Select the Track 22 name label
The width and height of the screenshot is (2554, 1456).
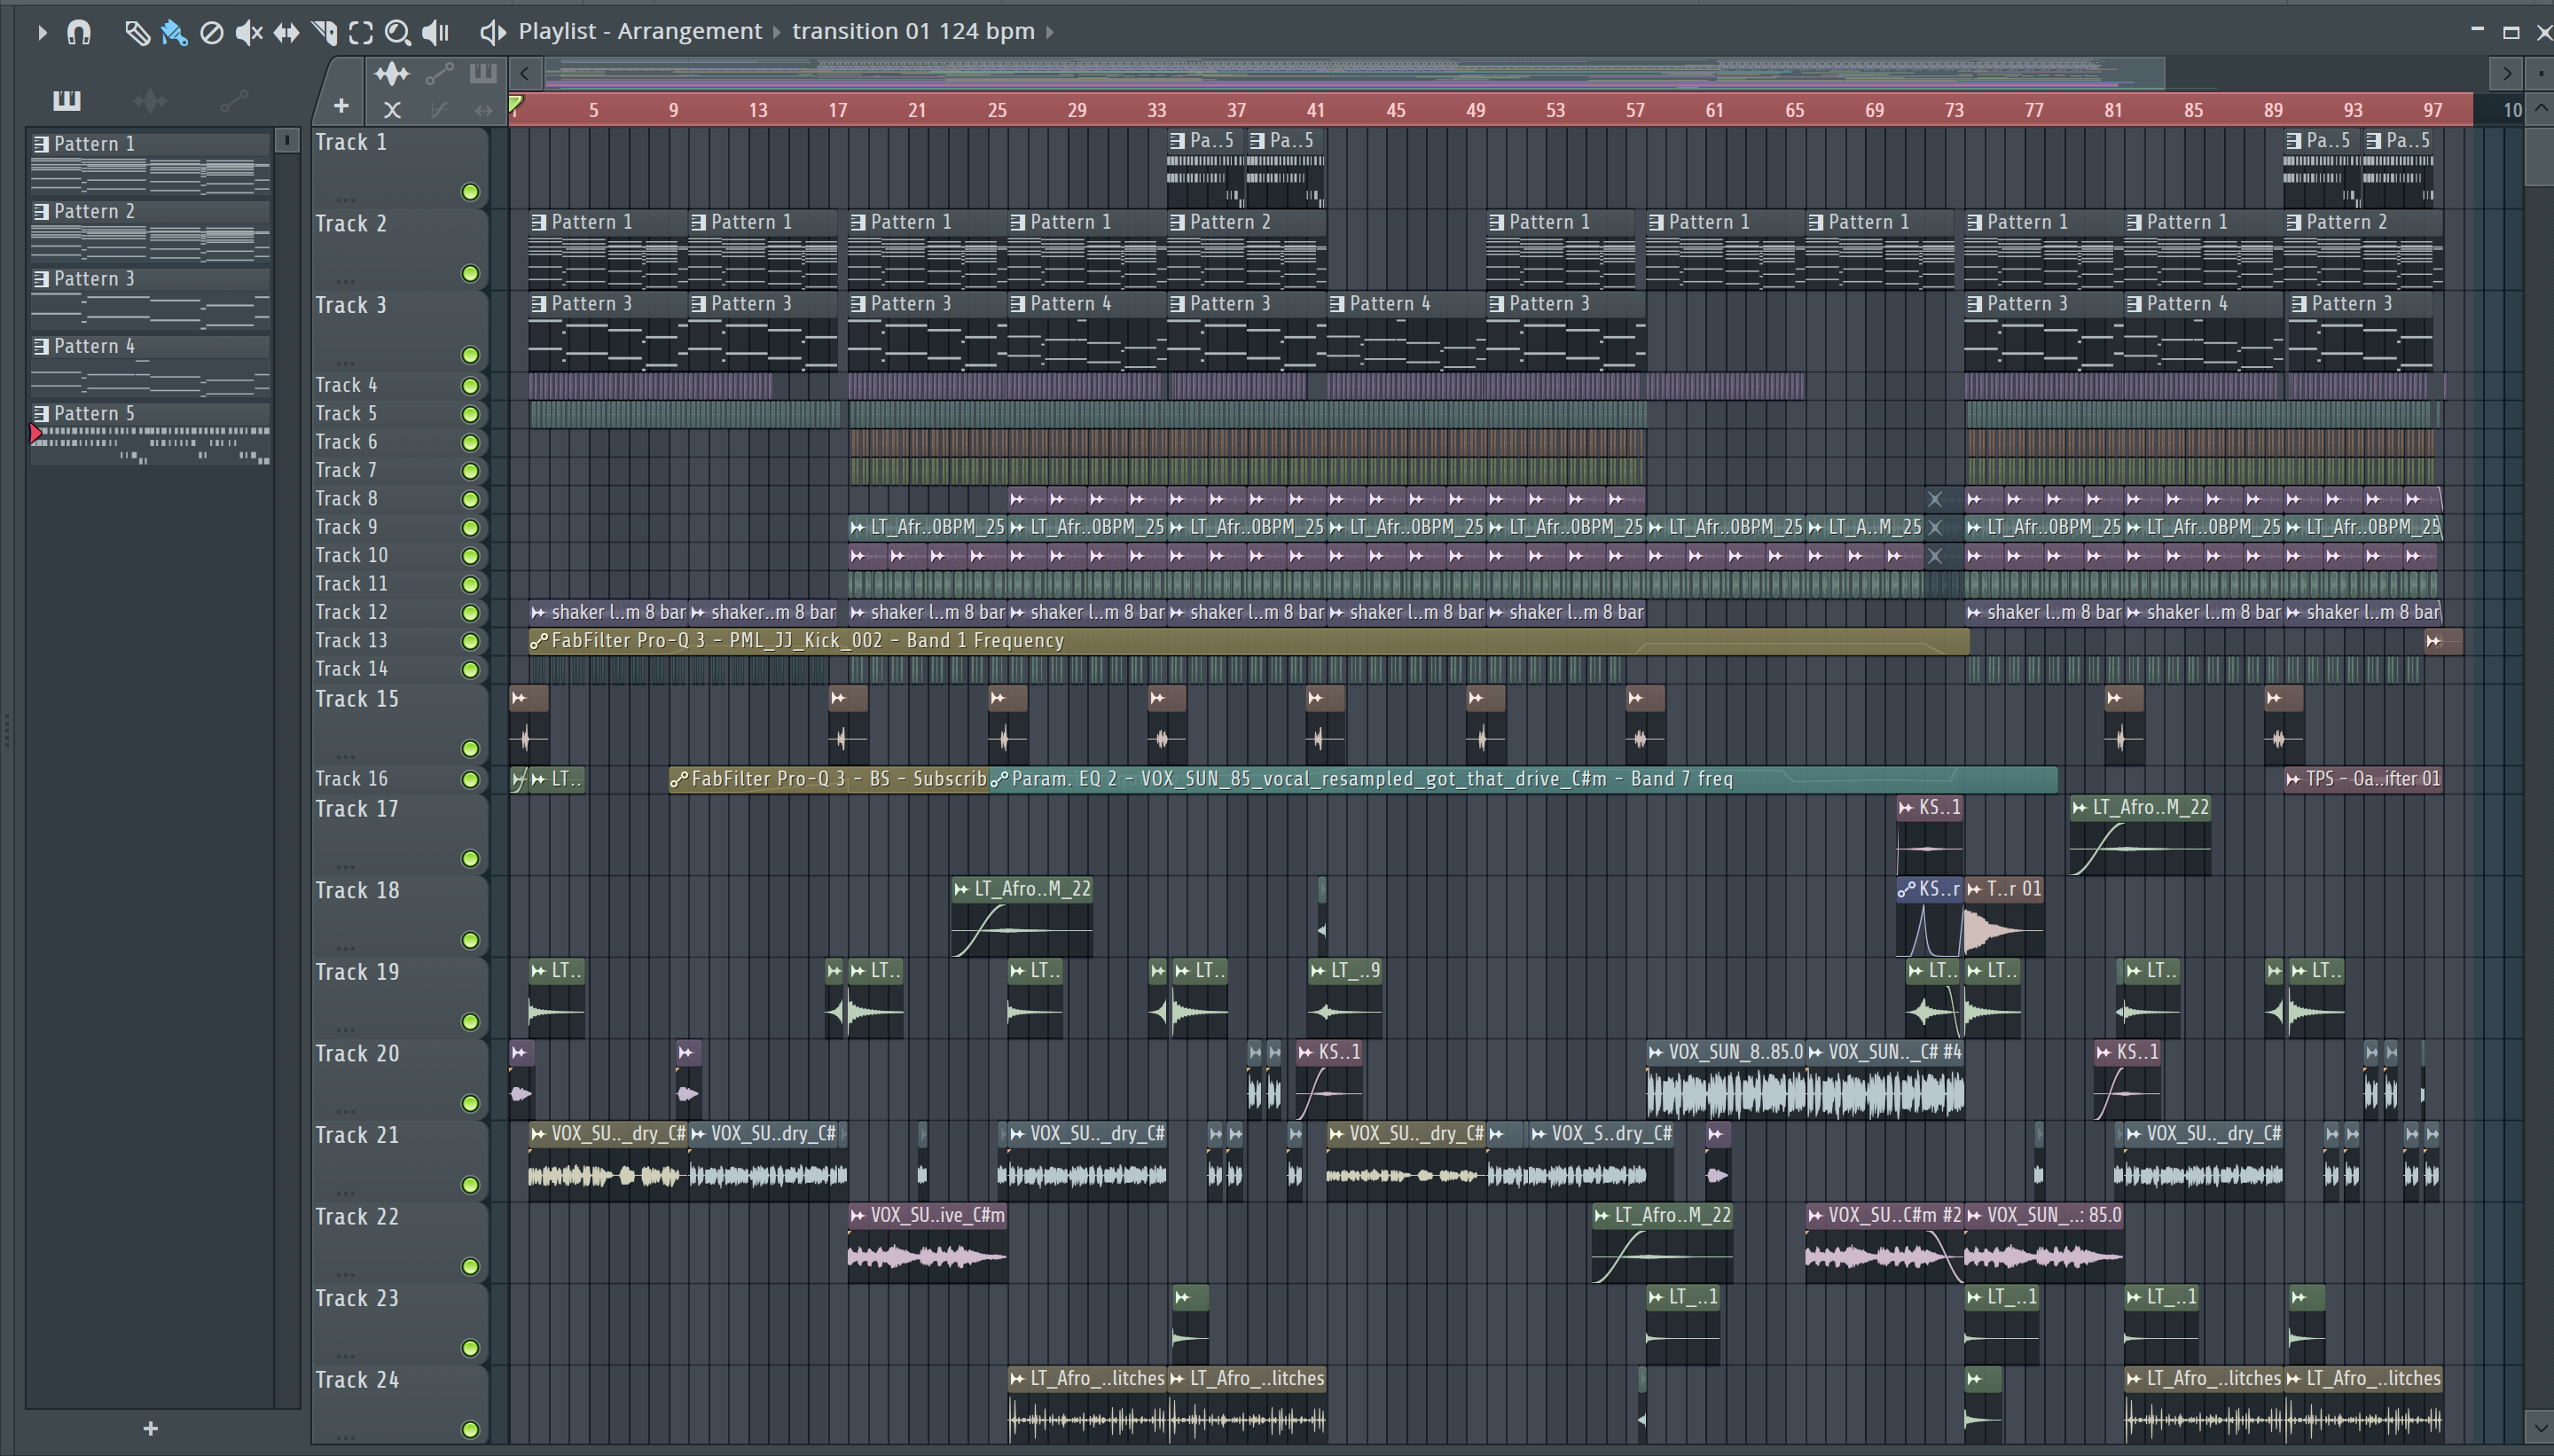(357, 1217)
